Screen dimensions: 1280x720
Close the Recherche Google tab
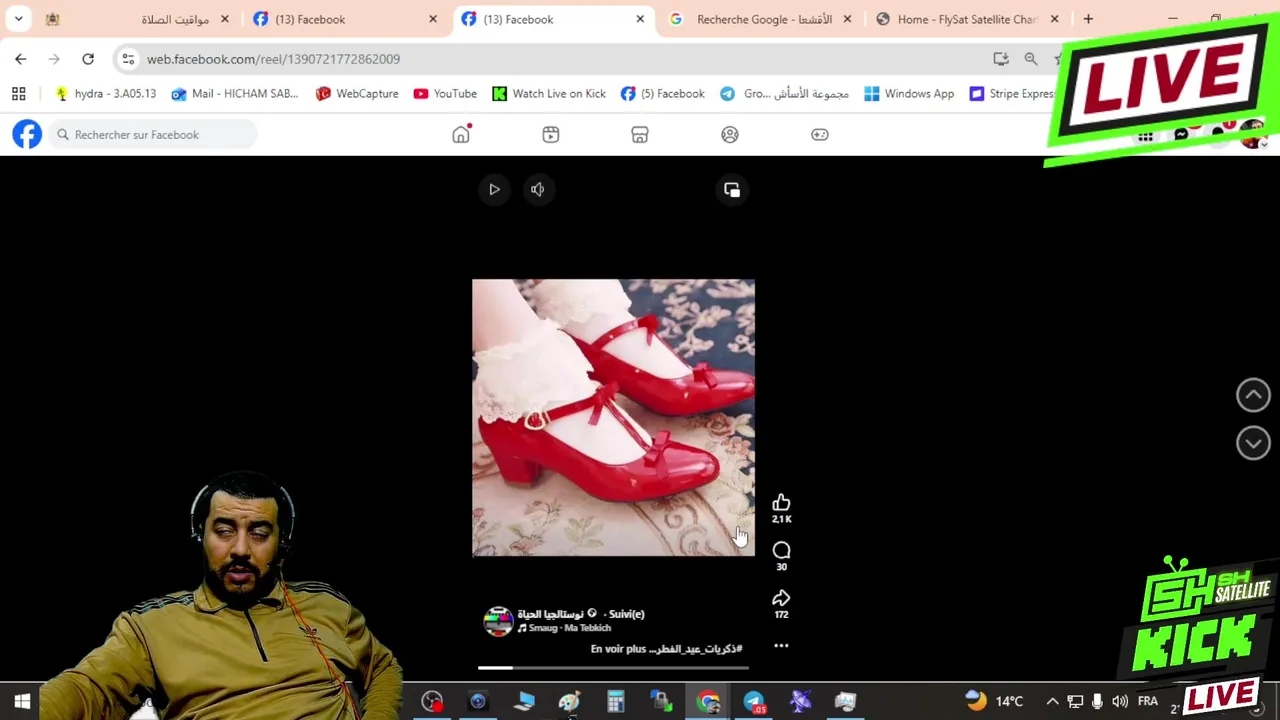847,19
